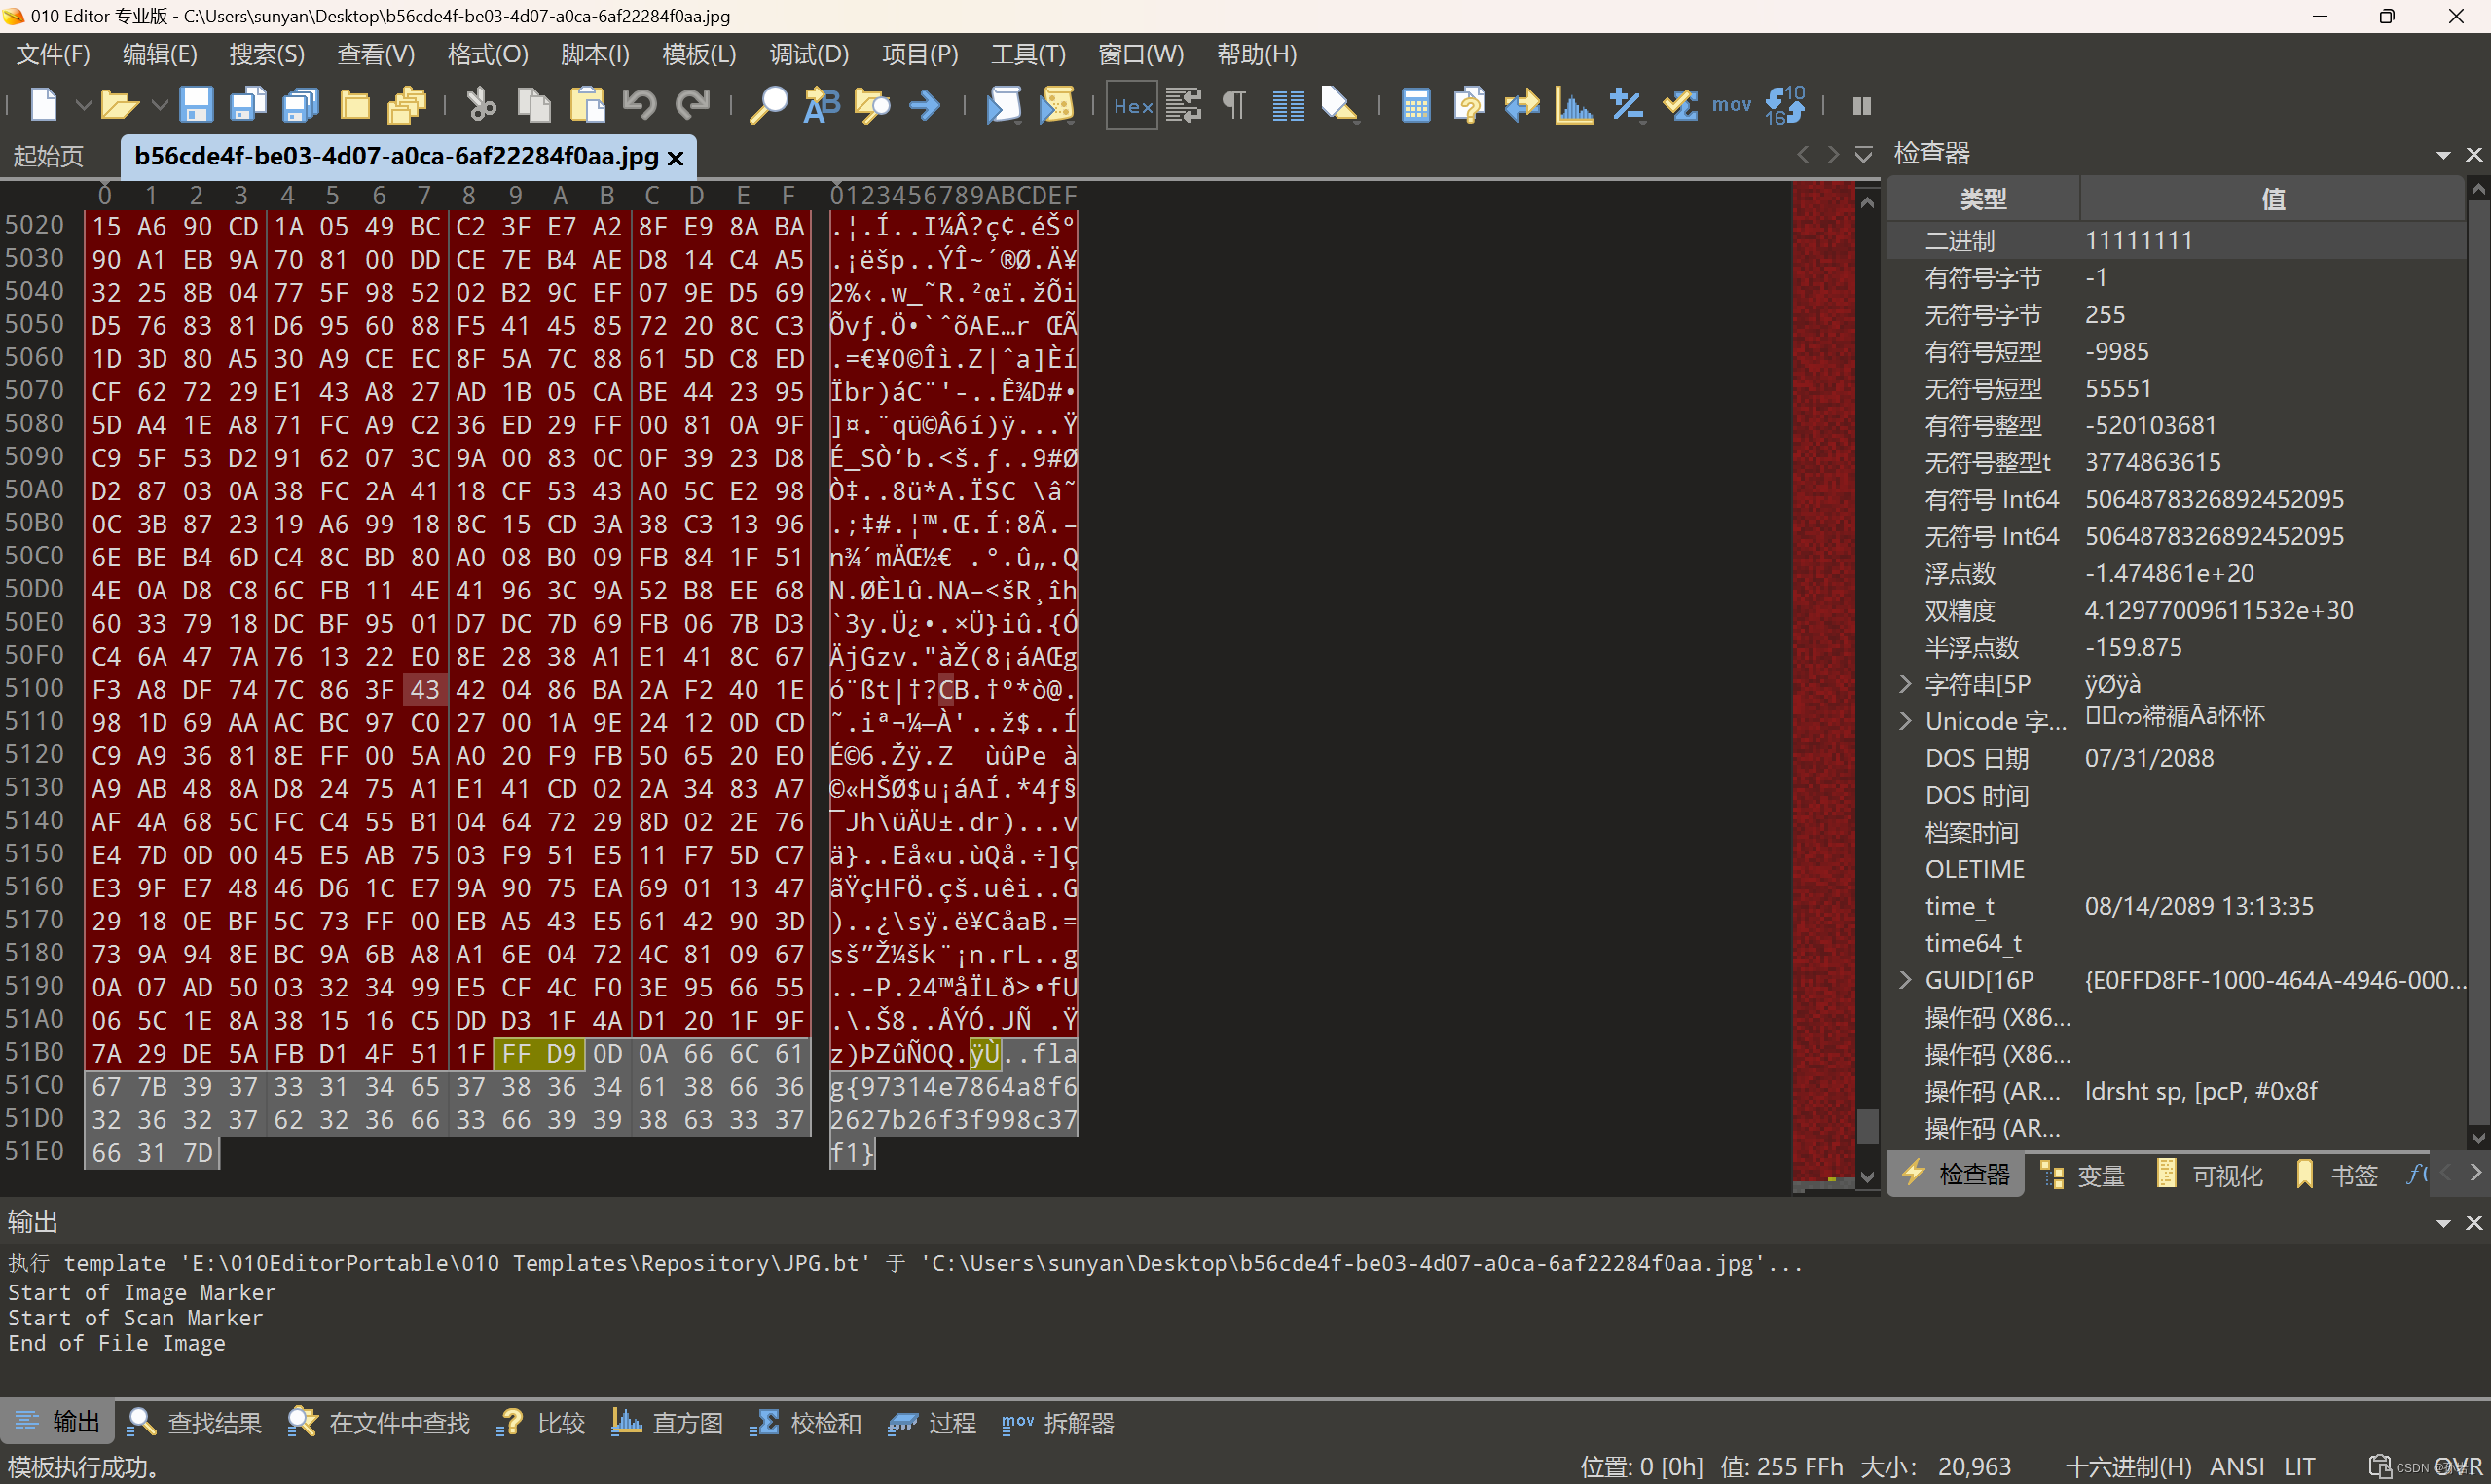Toggle the Hex edit mode button
The width and height of the screenshot is (2491, 1484).
click(x=1132, y=104)
